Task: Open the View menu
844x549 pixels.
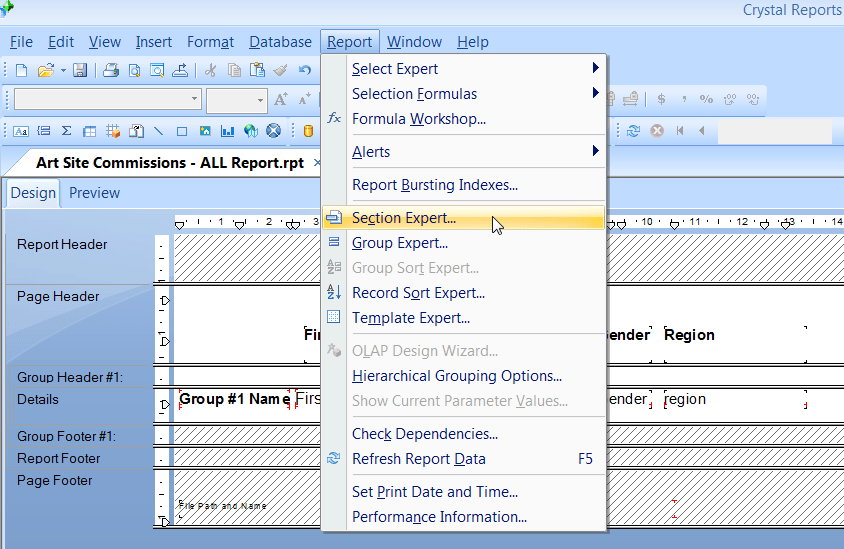Action: click(104, 42)
